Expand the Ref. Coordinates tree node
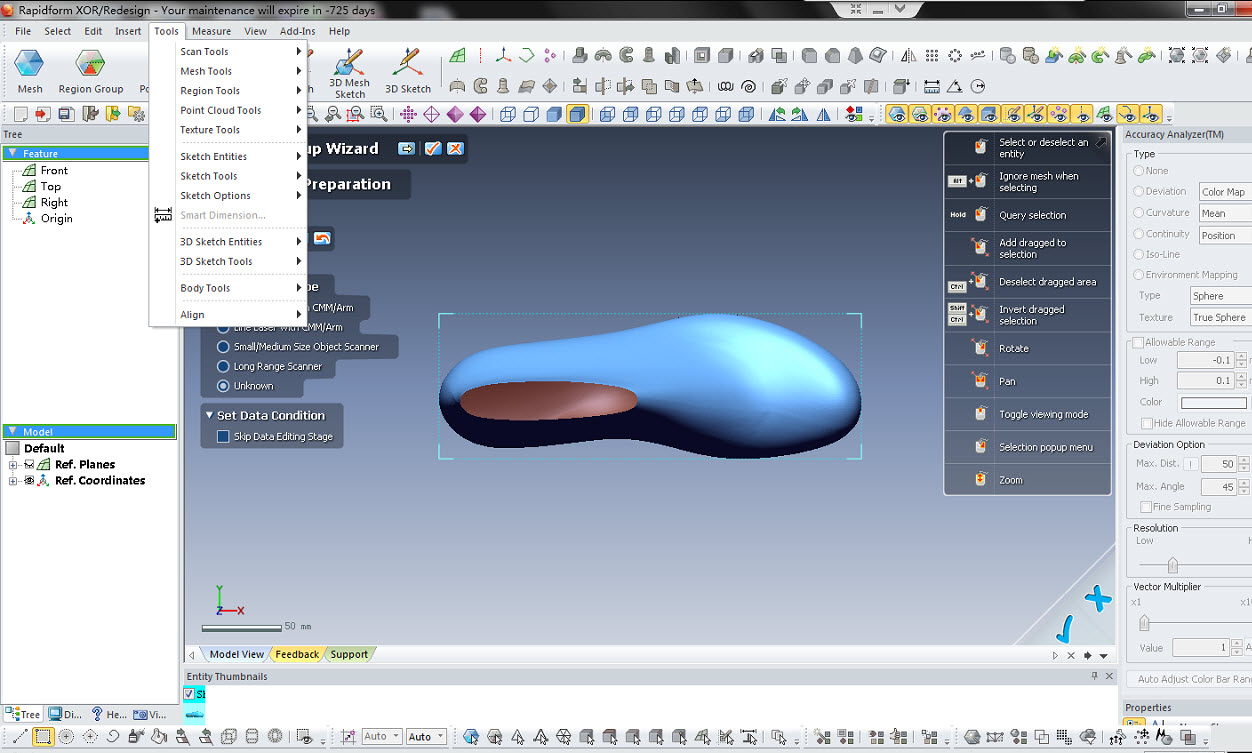This screenshot has width=1252, height=753. coord(13,481)
